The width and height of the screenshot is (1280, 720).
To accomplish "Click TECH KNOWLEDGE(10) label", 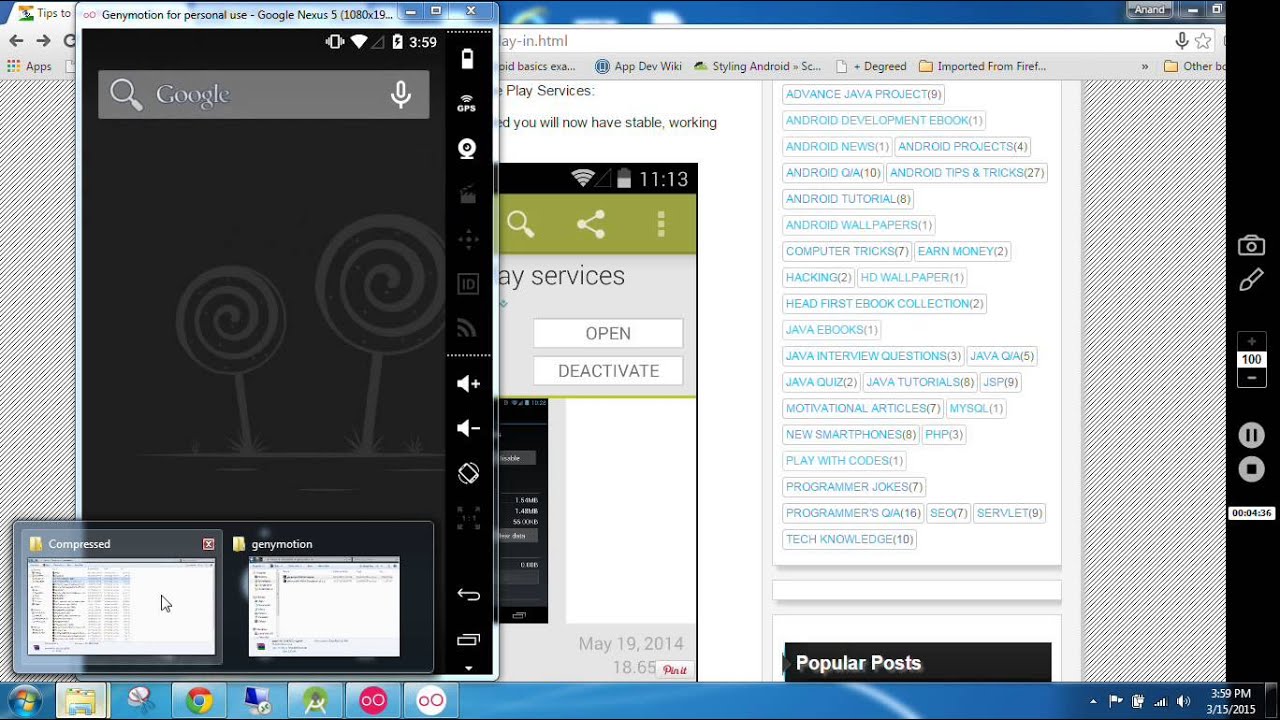I will click(850, 539).
